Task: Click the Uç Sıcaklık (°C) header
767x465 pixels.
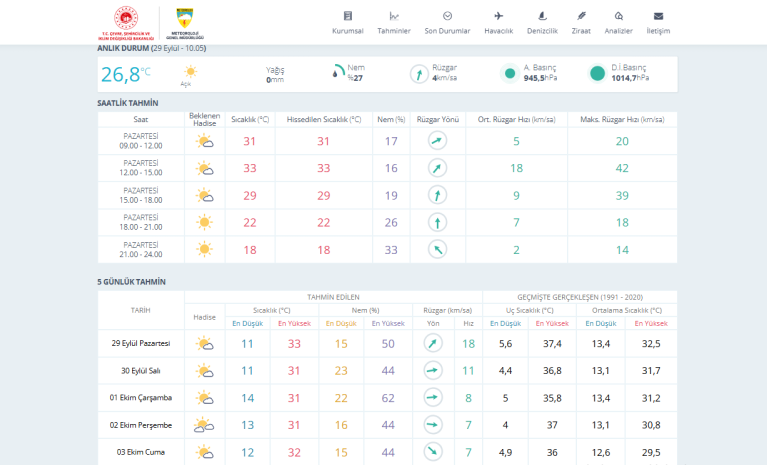Action: pos(530,310)
